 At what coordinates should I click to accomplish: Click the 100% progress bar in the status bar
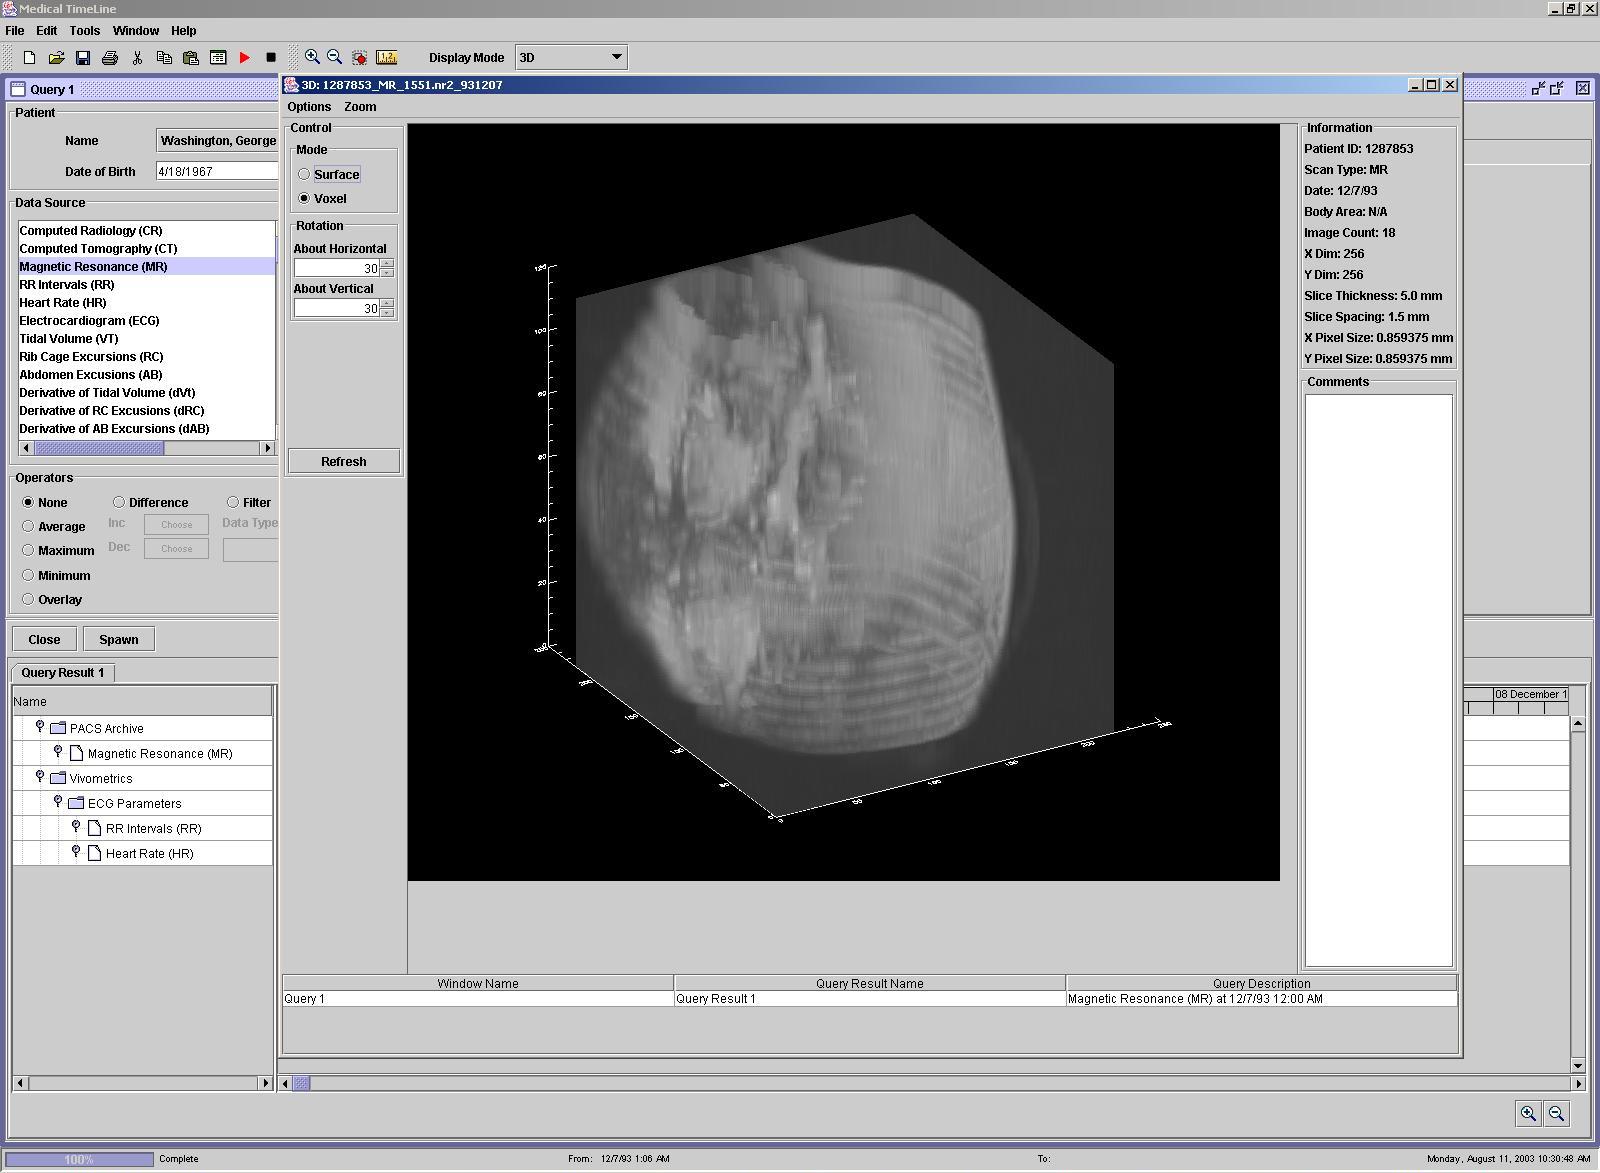tap(80, 1159)
